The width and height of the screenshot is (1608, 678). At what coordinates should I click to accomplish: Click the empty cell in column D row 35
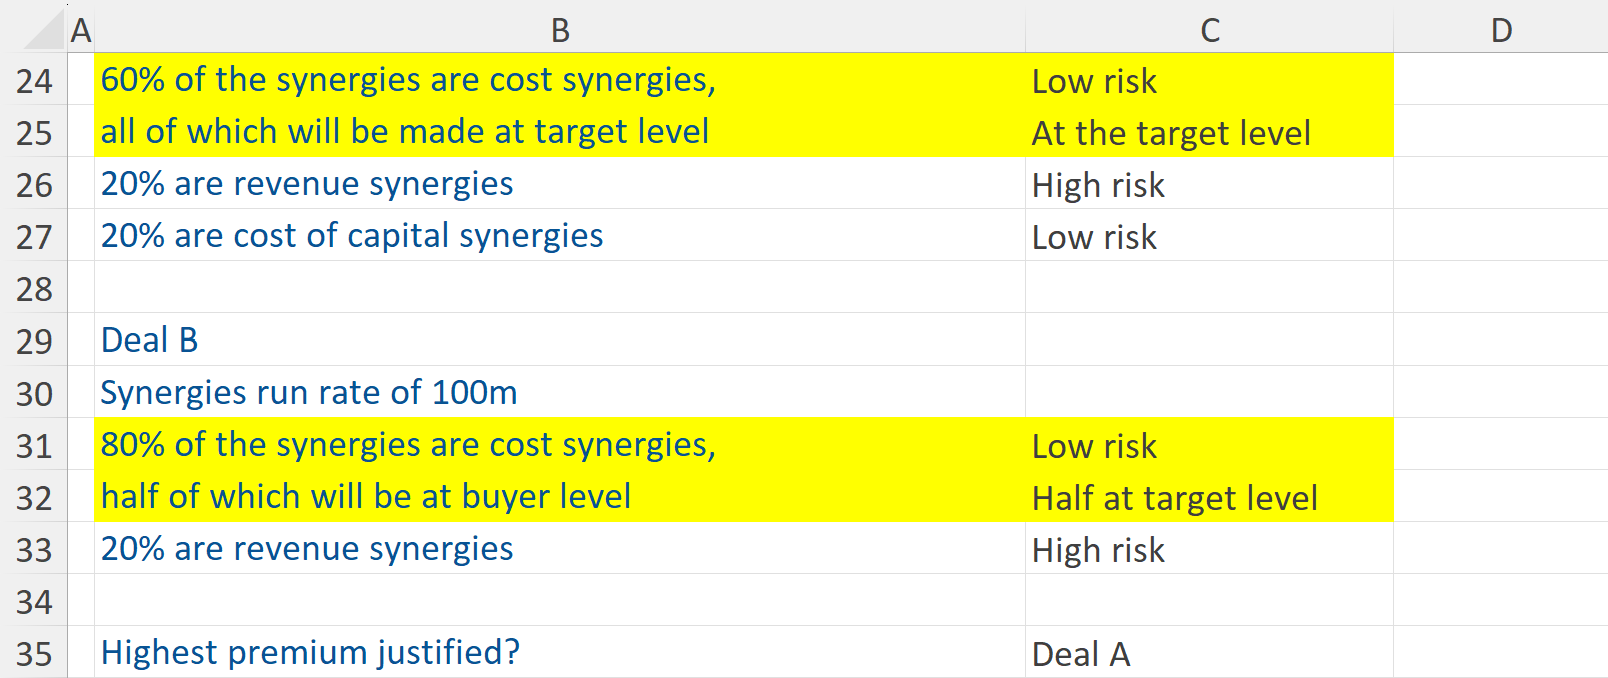pos(1500,652)
